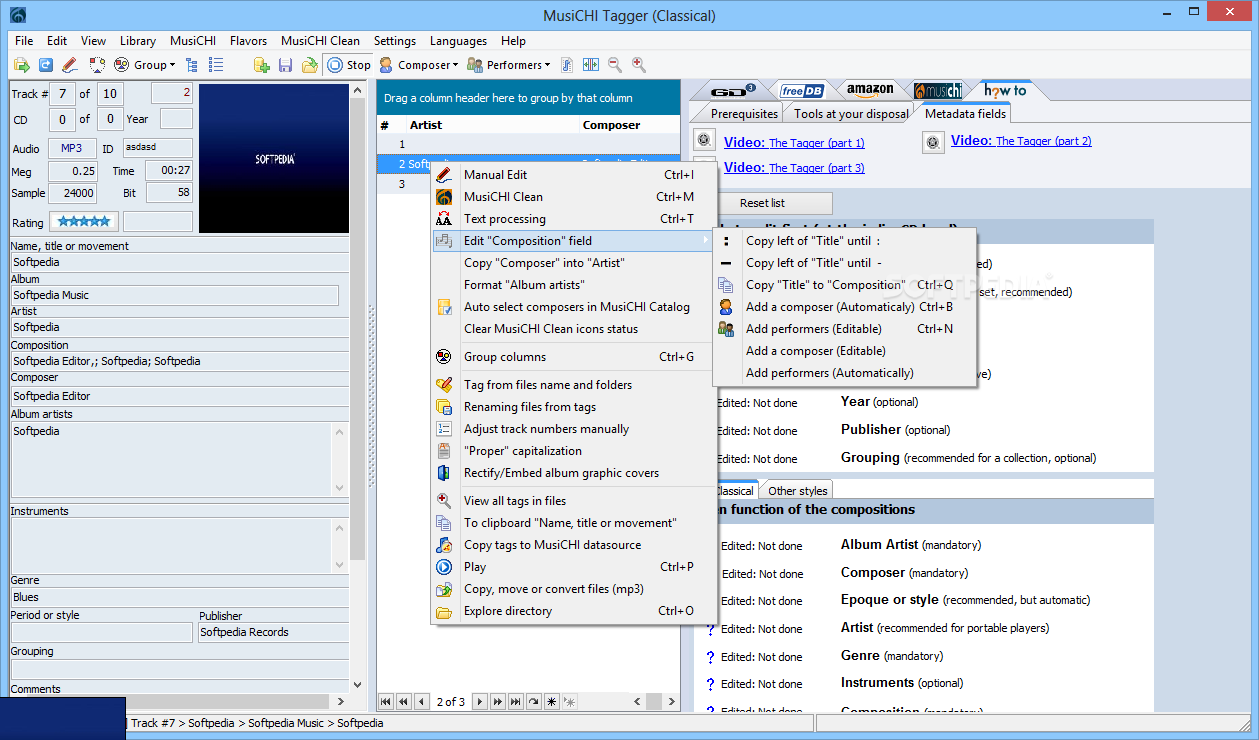Switch to the Other styles tab
This screenshot has height=740, width=1259.
(x=797, y=491)
